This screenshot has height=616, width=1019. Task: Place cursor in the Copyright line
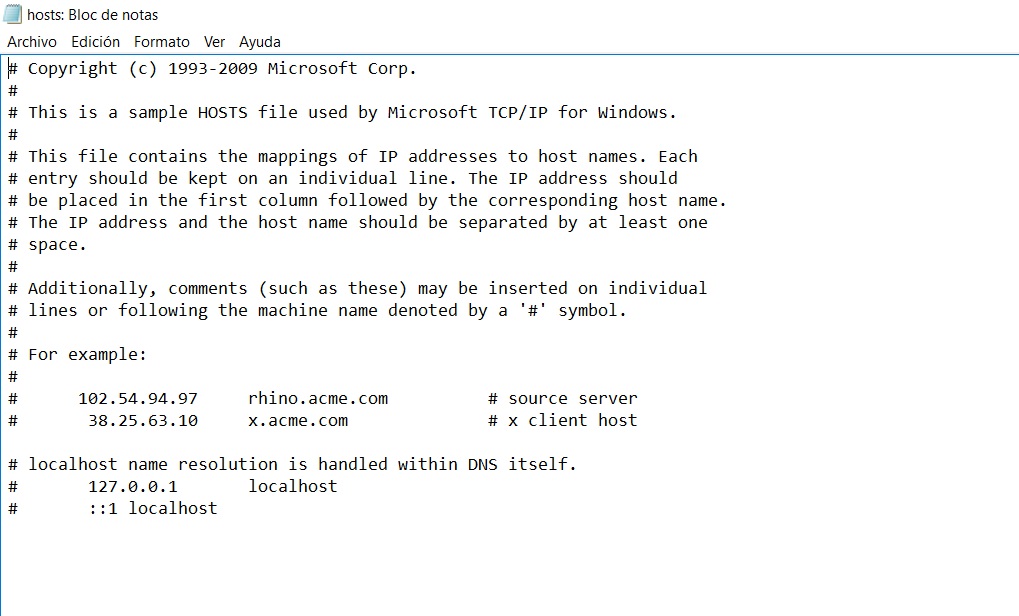coord(212,68)
